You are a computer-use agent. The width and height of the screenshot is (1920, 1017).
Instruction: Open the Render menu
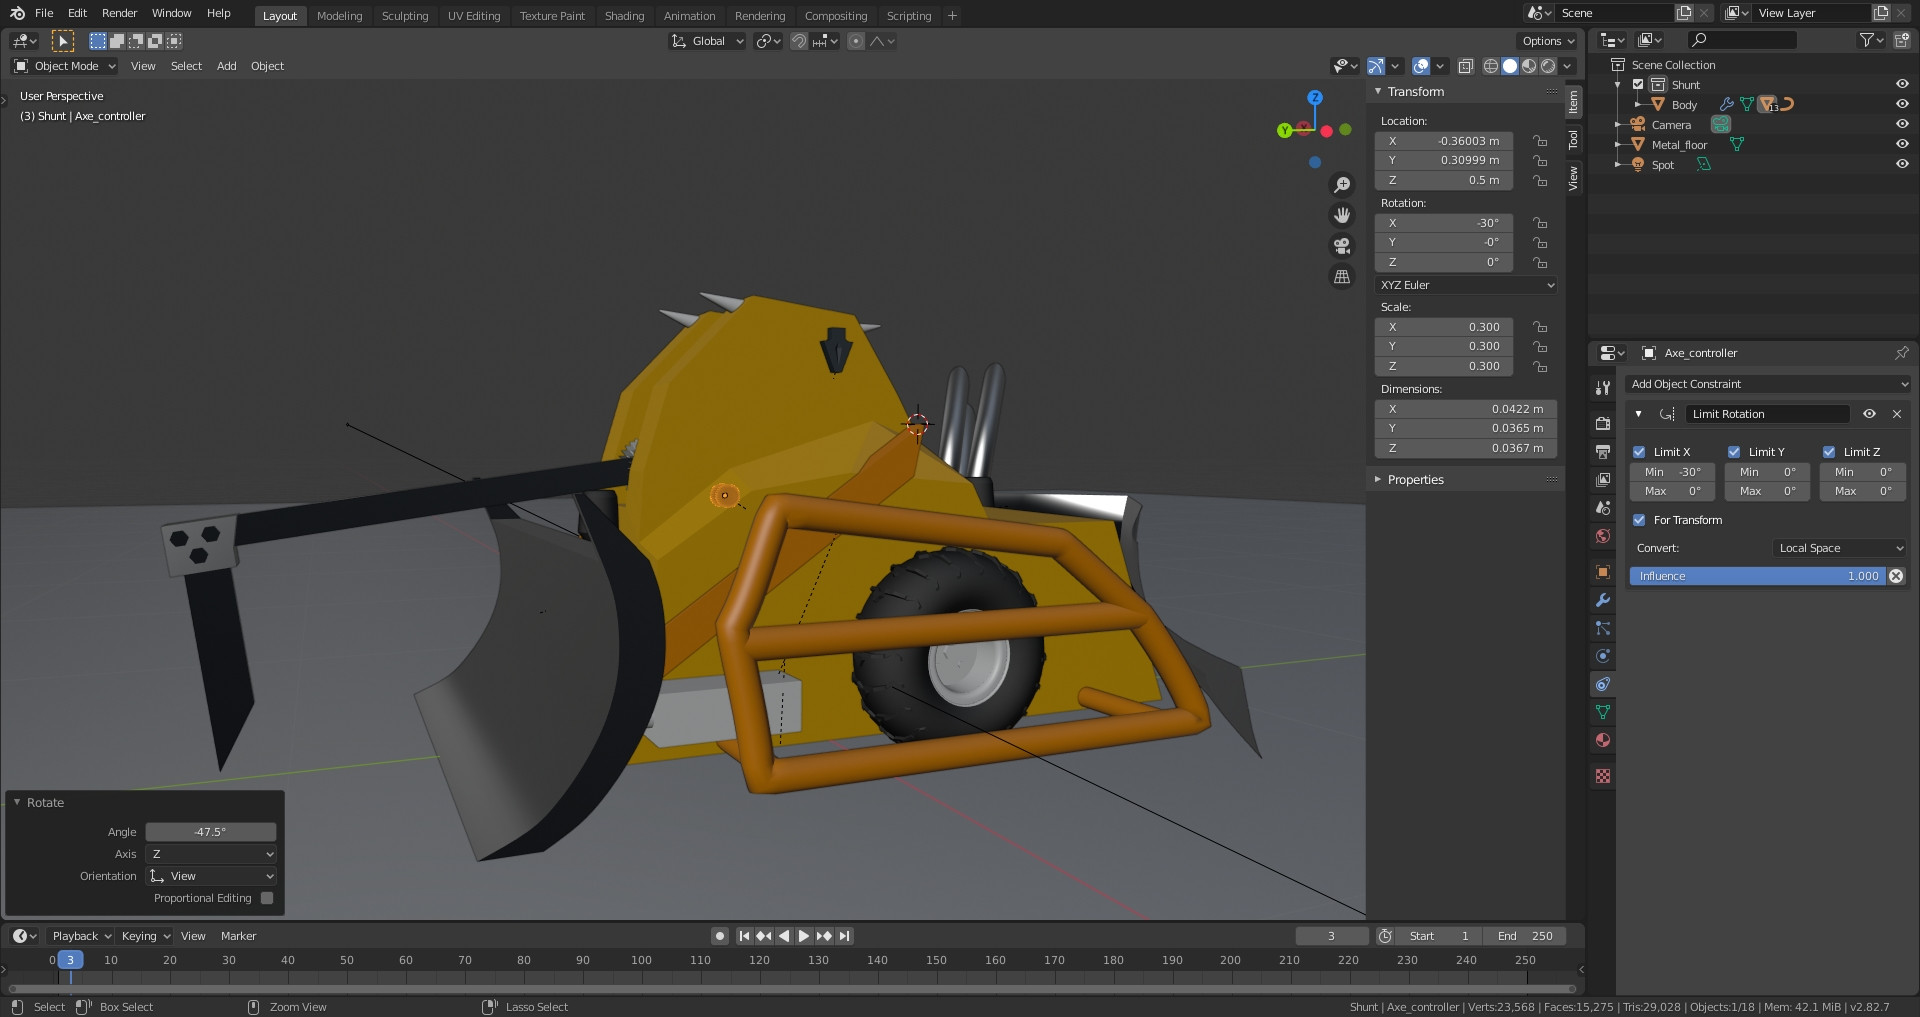click(119, 13)
